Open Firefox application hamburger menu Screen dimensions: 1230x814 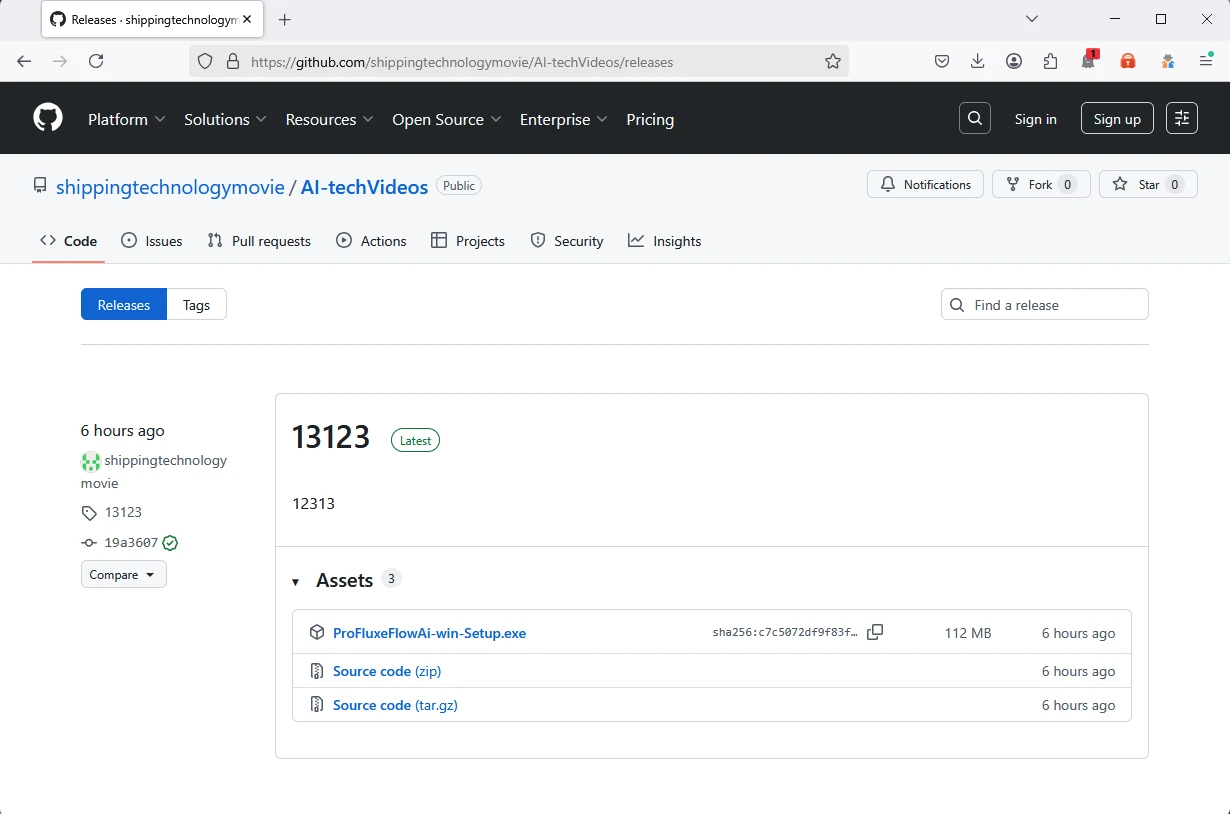1206,61
